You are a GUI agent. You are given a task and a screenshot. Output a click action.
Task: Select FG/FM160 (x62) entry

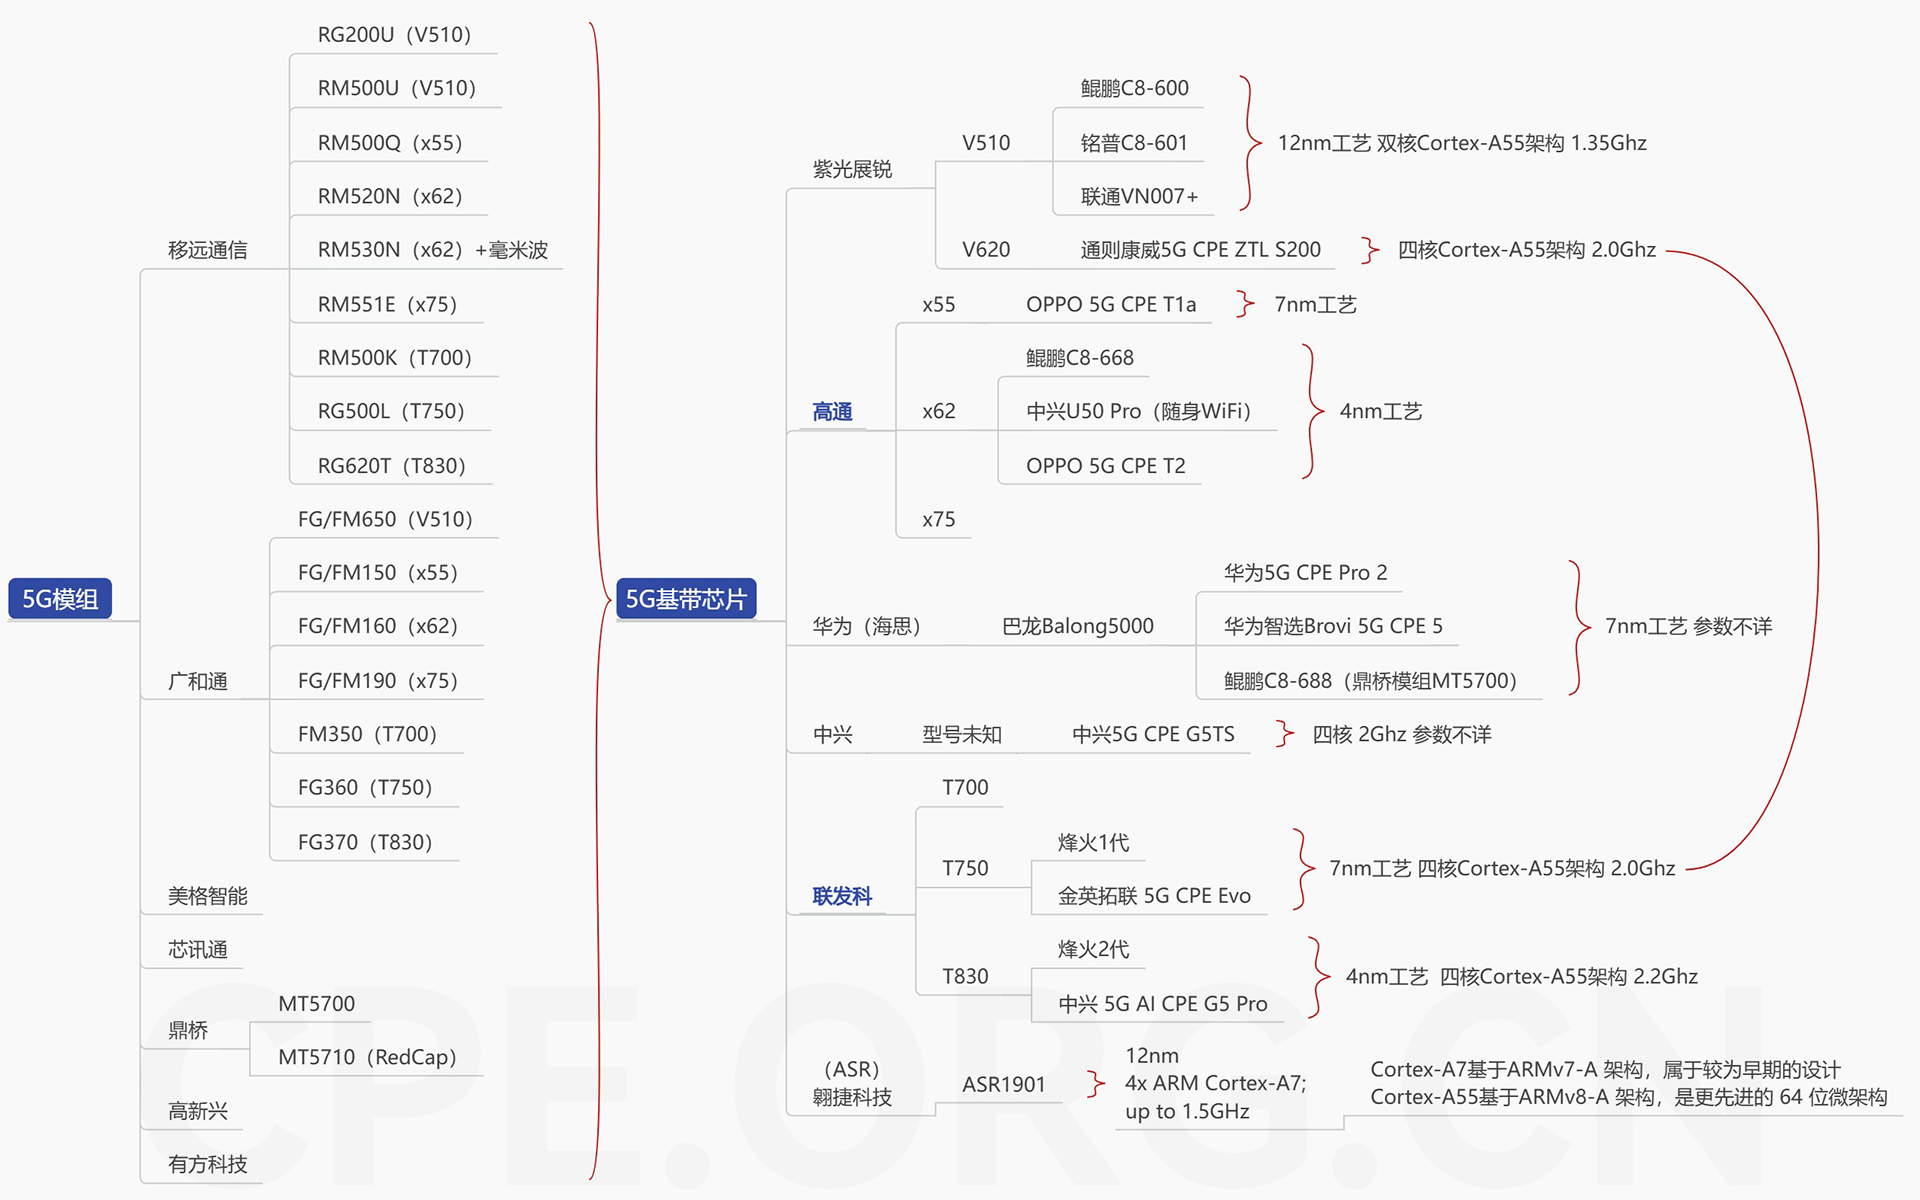pos(377,626)
